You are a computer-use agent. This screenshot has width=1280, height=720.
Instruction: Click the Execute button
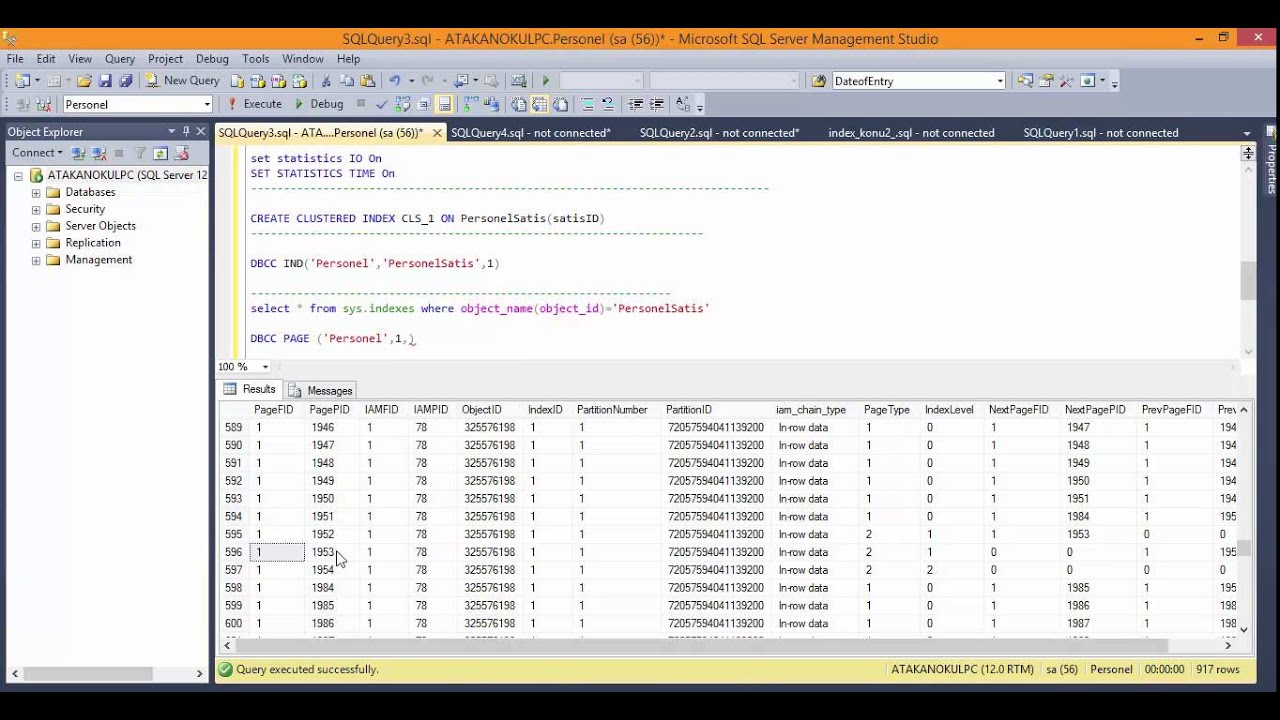click(254, 104)
